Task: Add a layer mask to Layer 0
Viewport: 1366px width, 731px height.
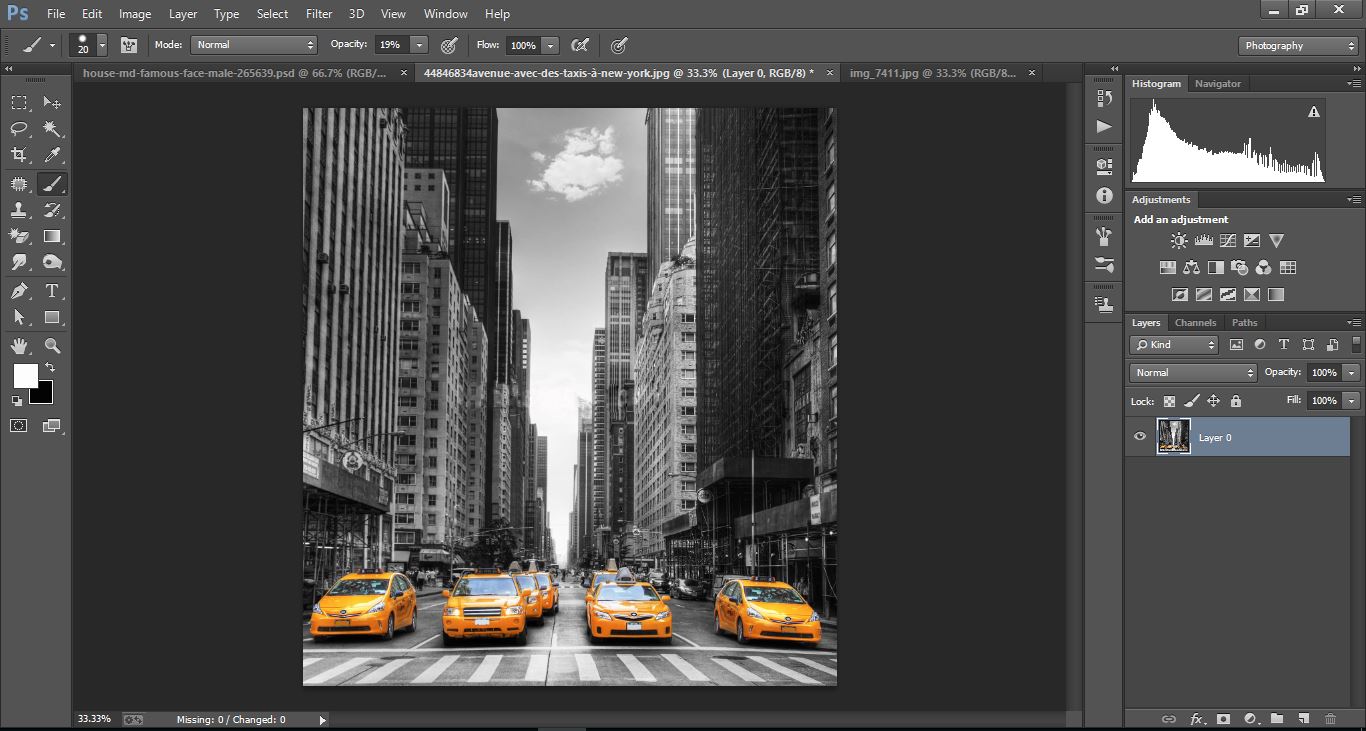Action: 1224,719
